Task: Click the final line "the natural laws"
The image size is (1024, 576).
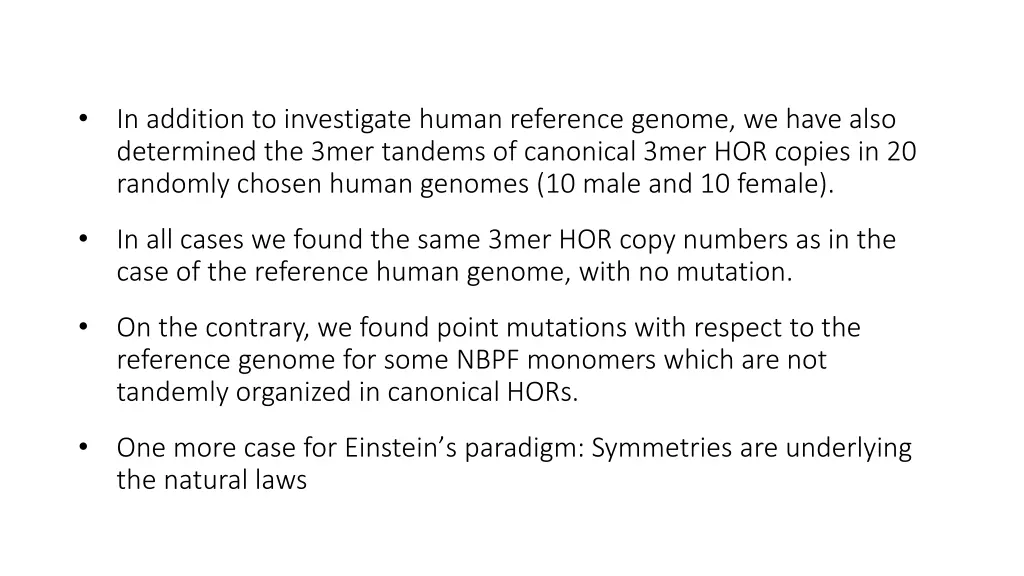Action: pyautogui.click(x=211, y=480)
